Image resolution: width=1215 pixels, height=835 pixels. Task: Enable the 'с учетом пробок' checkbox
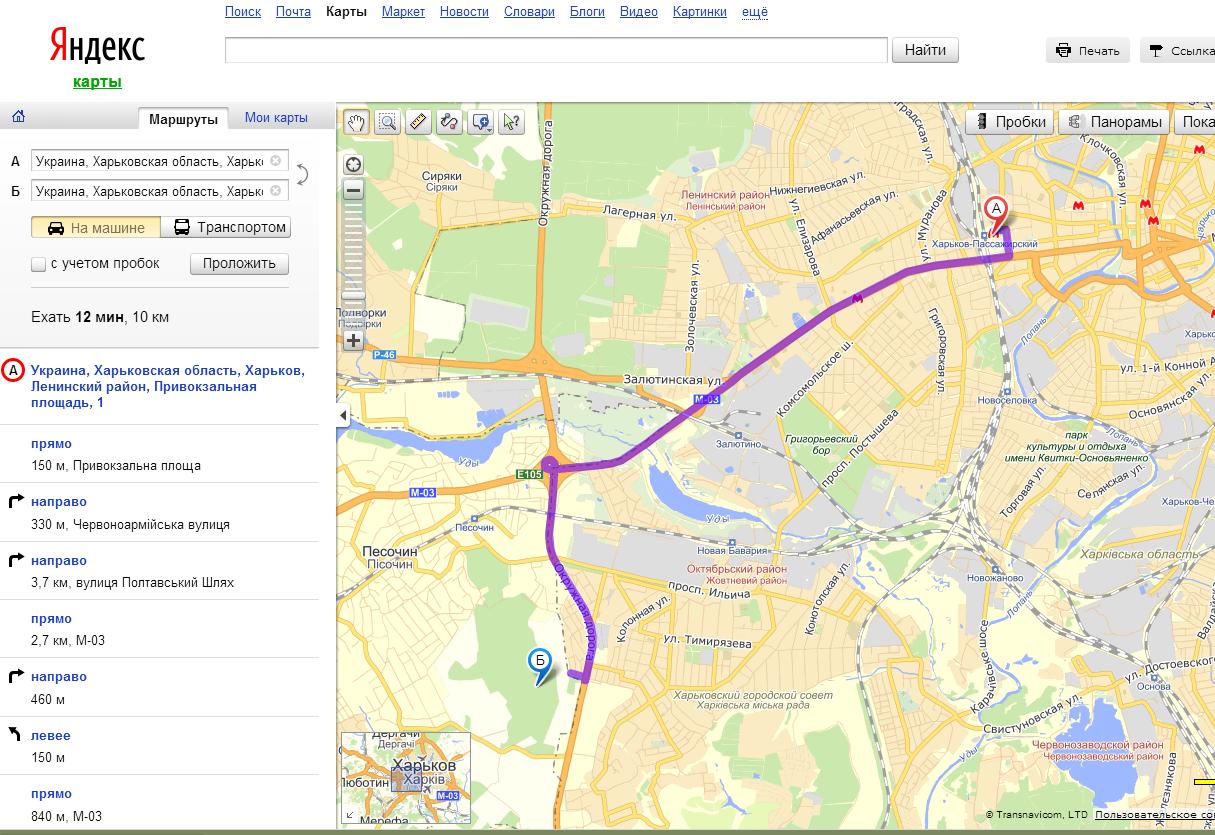(39, 264)
